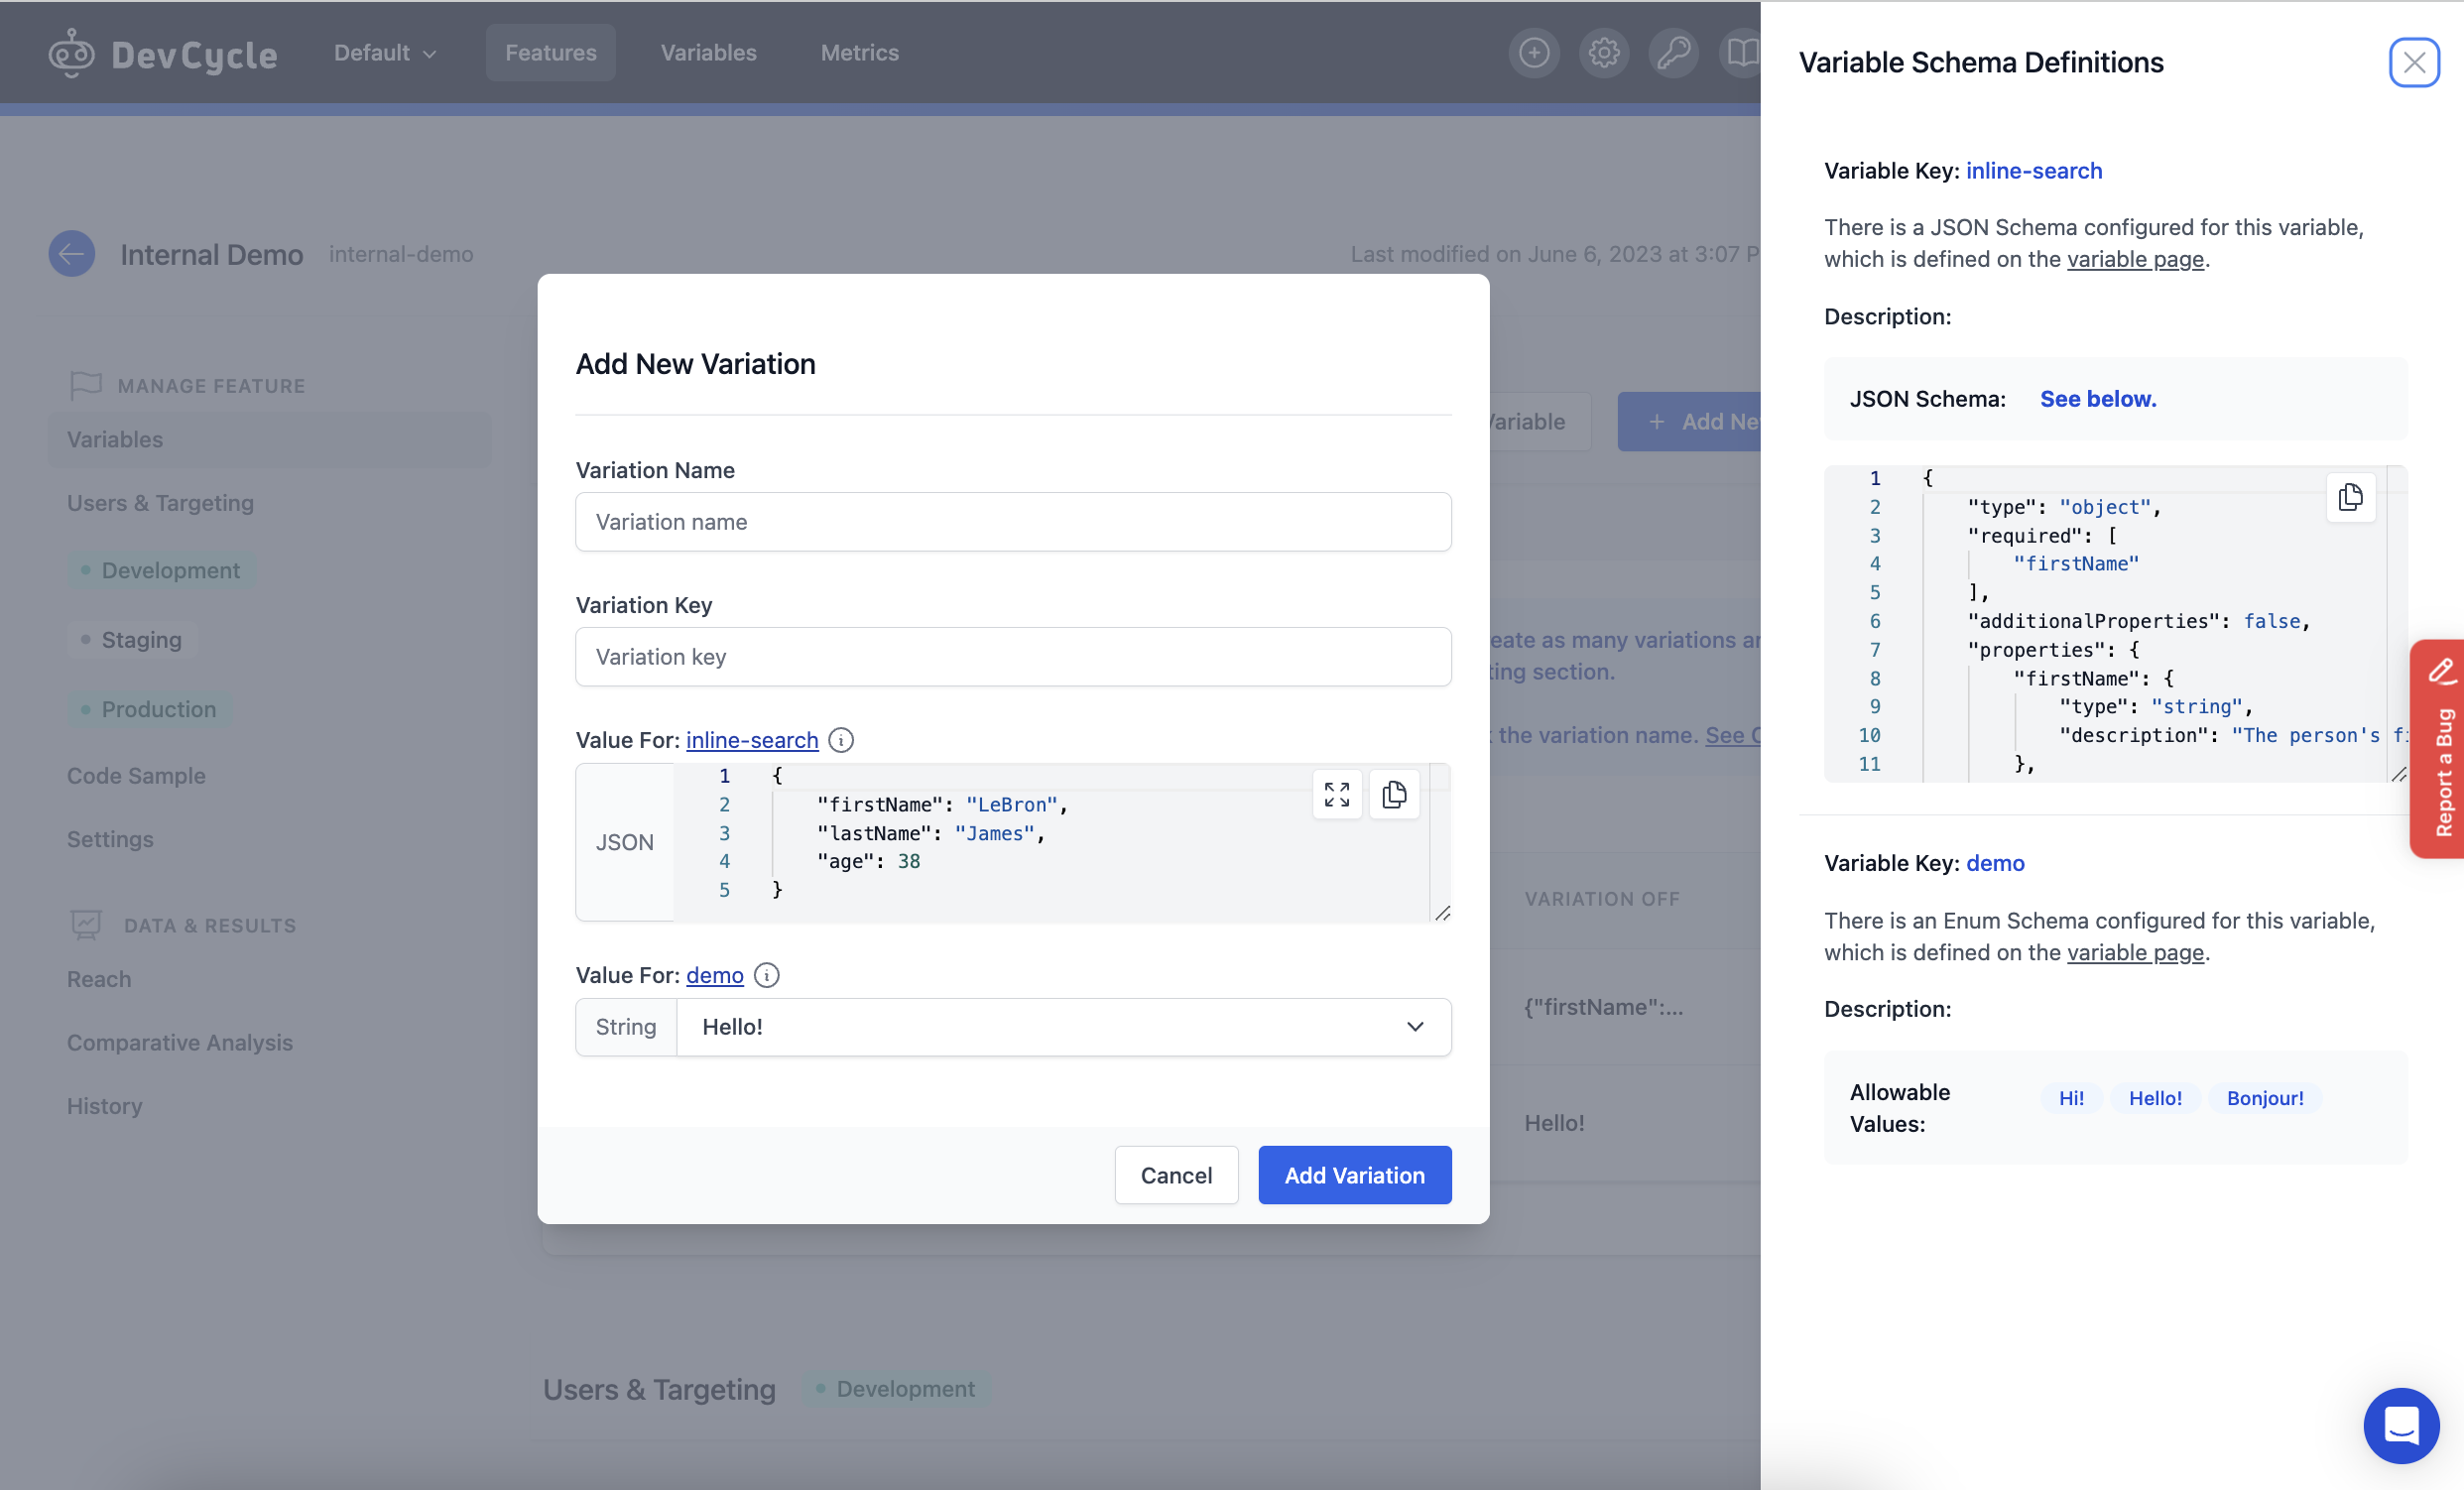Open the Settings gear icon
Screen dimensions: 2464x1490
[1604, 53]
